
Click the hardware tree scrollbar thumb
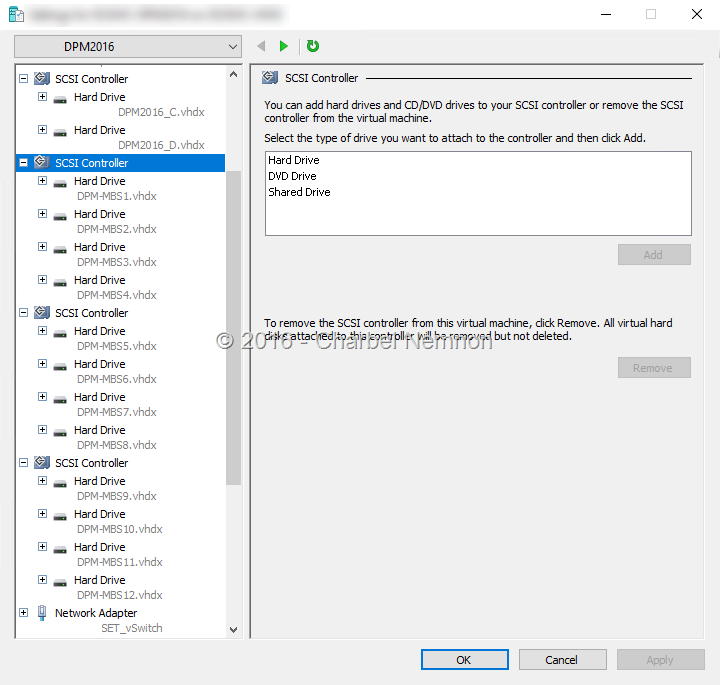[233, 327]
